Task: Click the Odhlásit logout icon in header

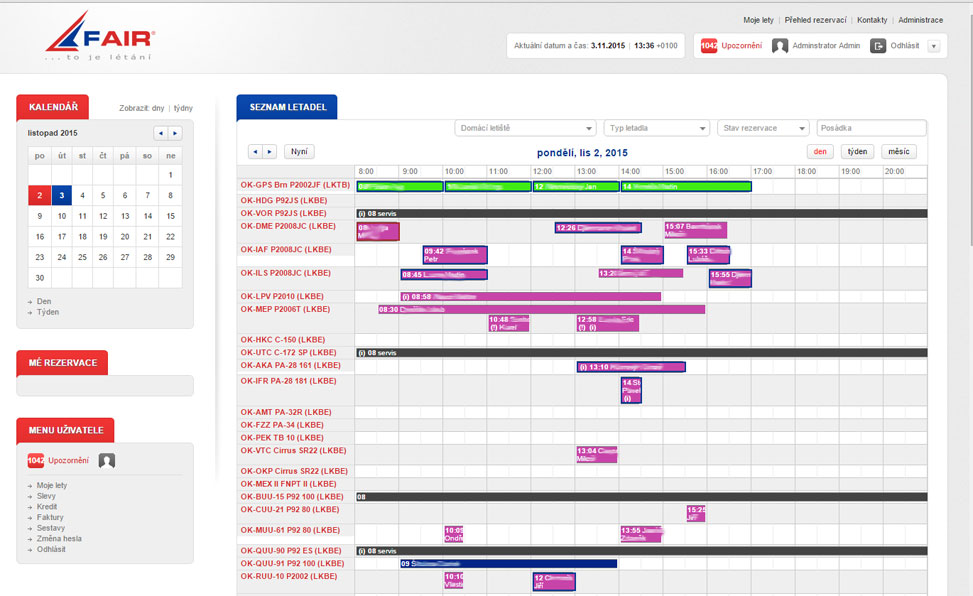Action: tap(878, 46)
